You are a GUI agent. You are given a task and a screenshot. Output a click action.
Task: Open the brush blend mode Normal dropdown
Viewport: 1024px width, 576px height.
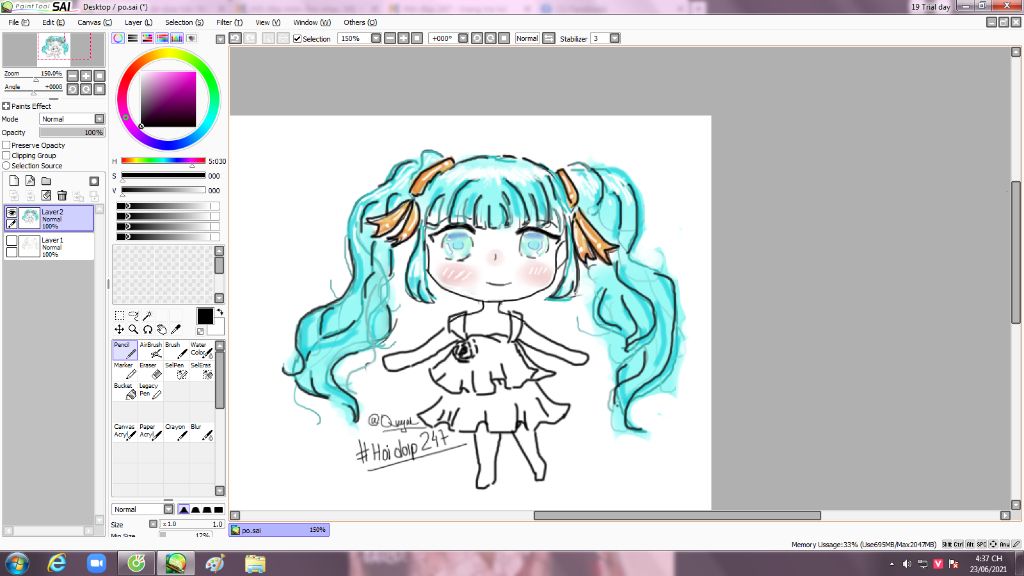tap(142, 509)
